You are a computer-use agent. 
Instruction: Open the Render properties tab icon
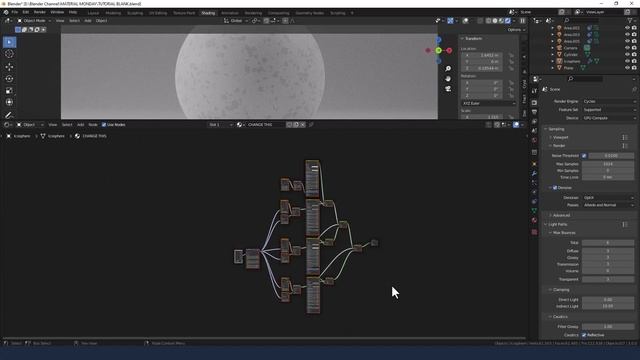[x=534, y=102]
